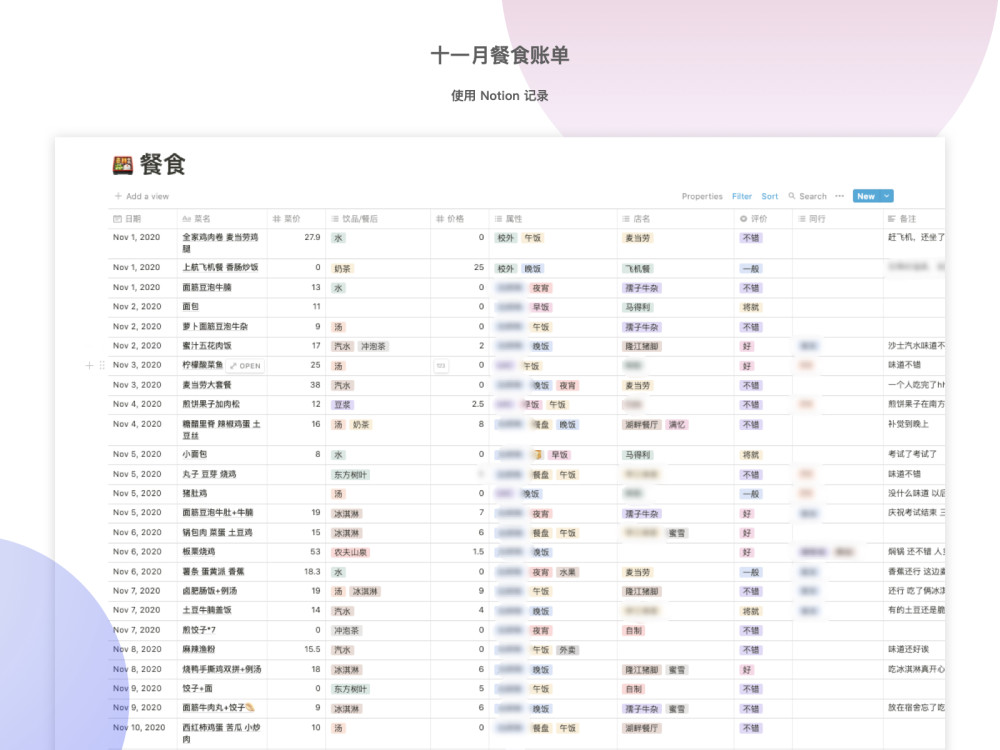Click the 餐食 page title
1000x750 pixels.
click(x=163, y=165)
